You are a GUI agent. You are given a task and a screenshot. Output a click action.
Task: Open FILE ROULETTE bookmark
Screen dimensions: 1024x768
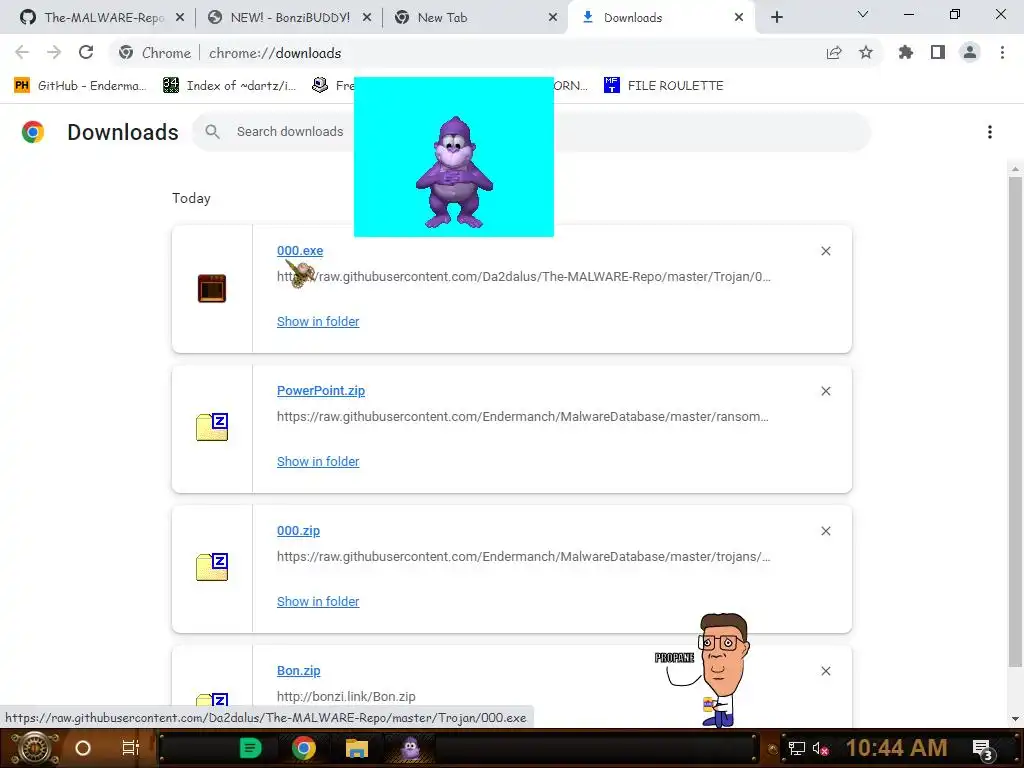click(664, 86)
